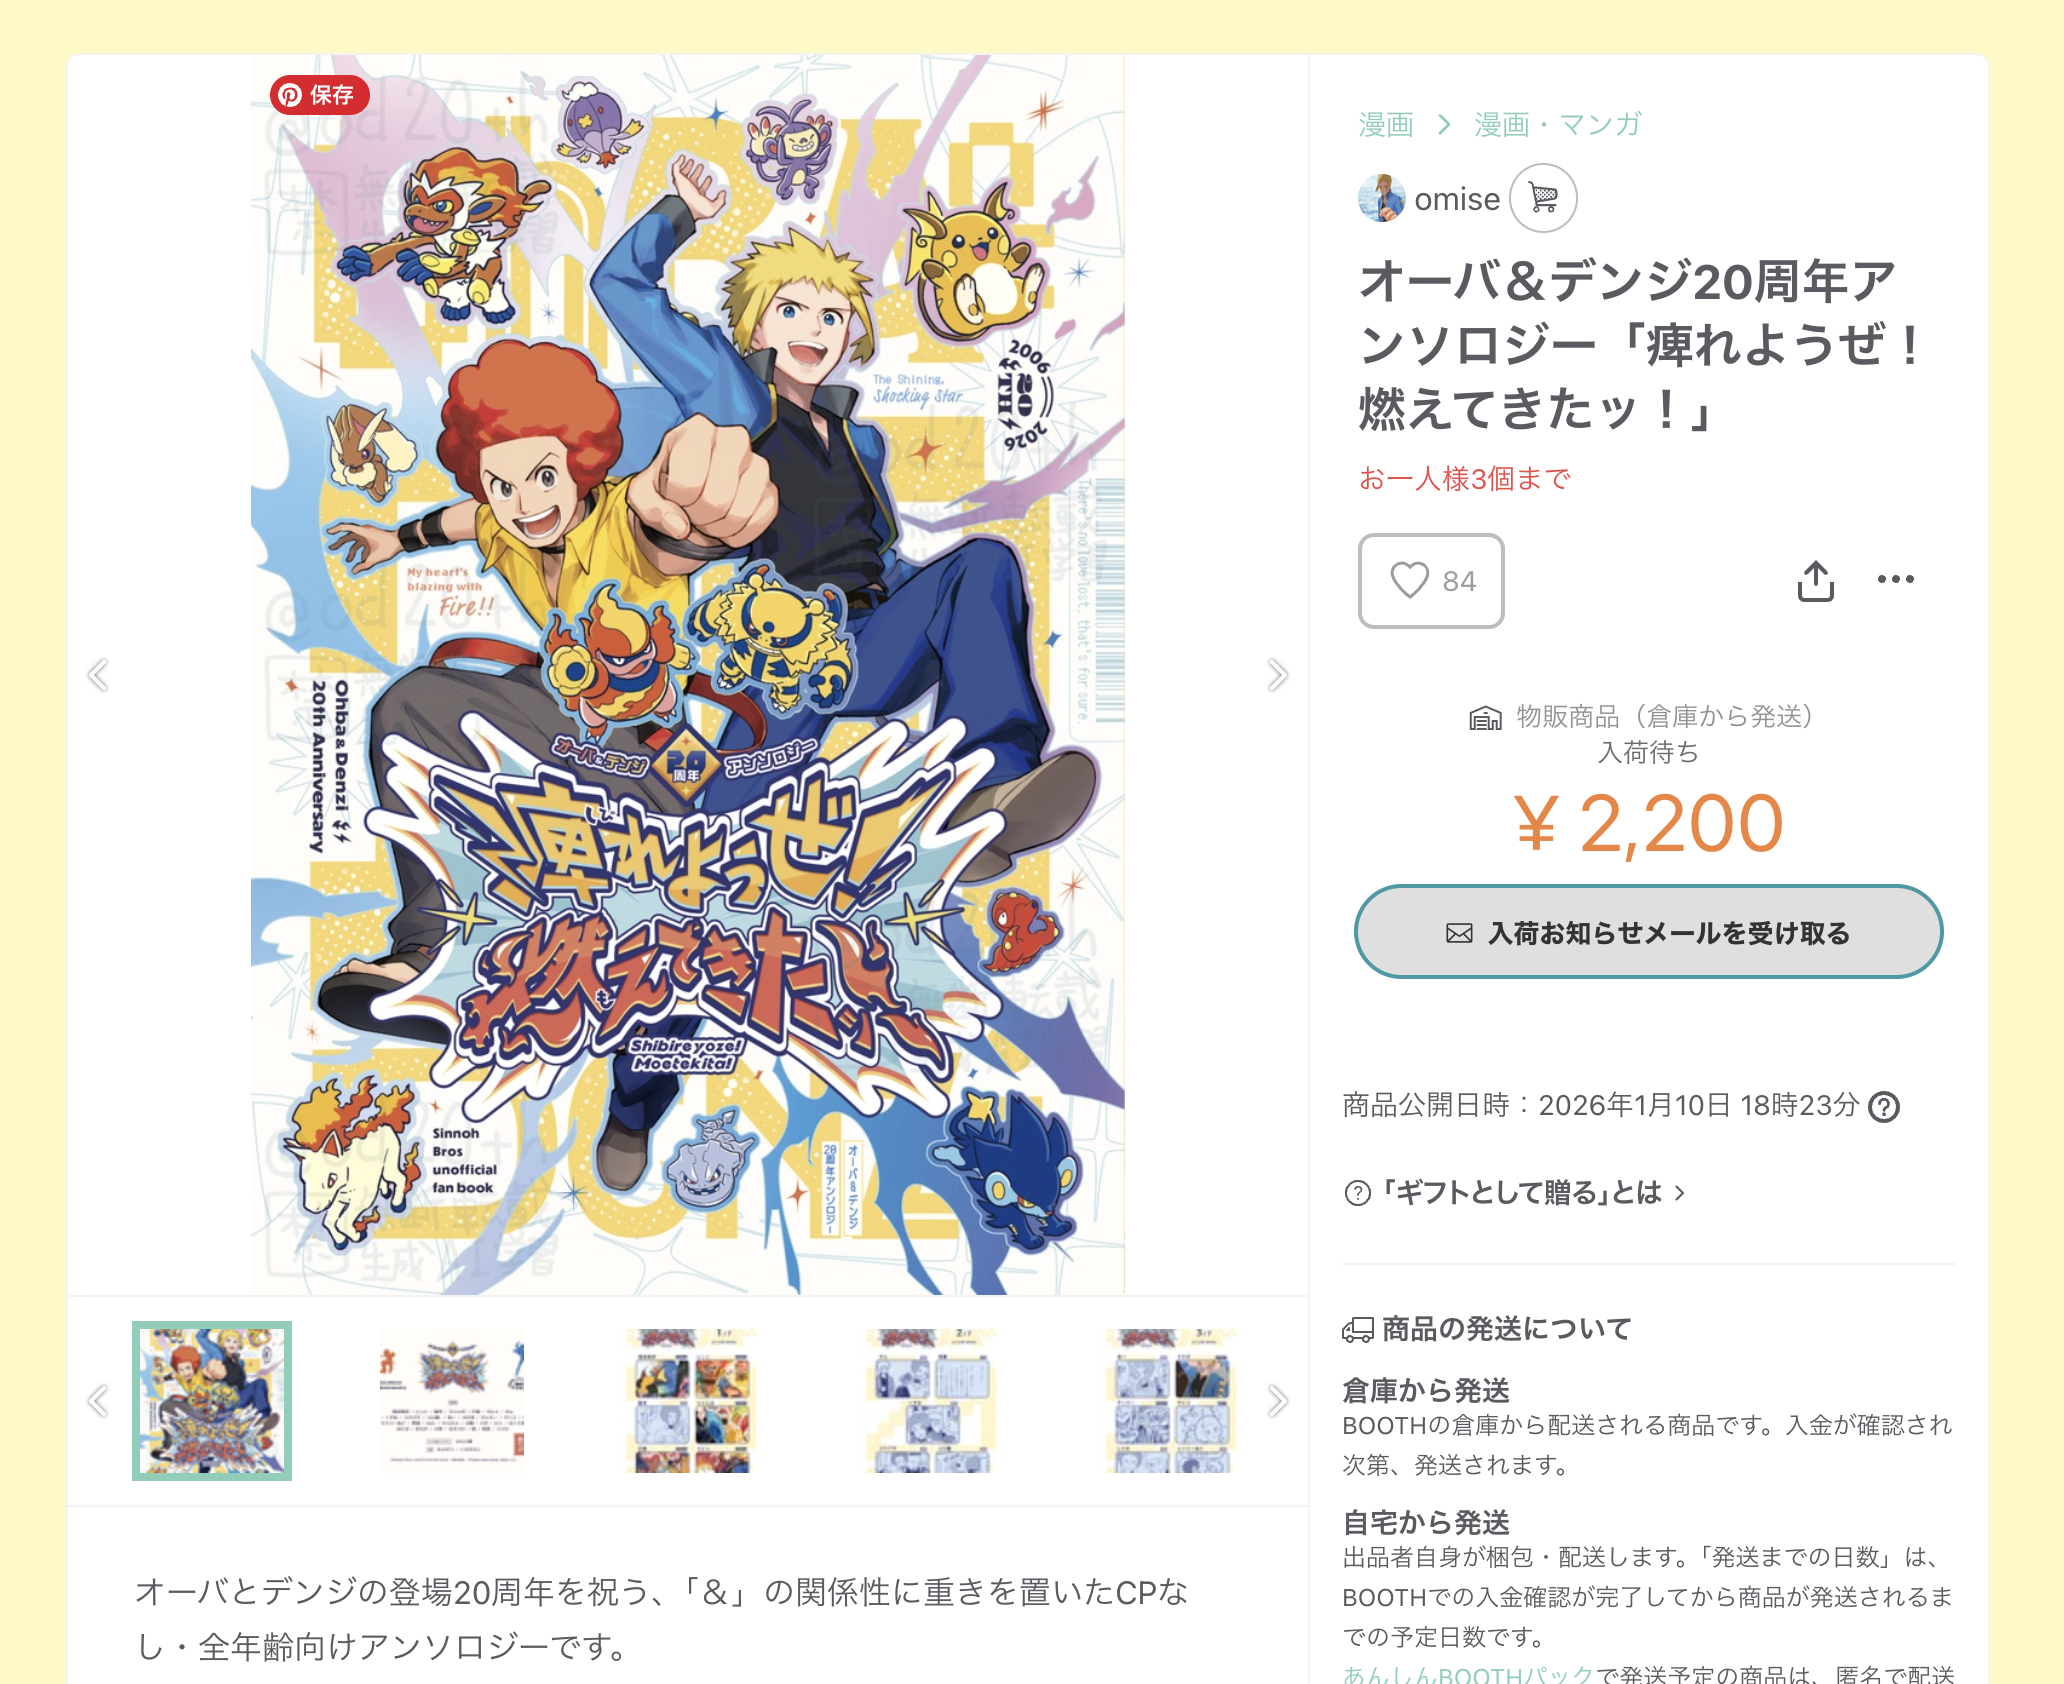Click 入荷お知らせメールを受け取る button
The height and width of the screenshot is (1684, 2064).
point(1648,932)
